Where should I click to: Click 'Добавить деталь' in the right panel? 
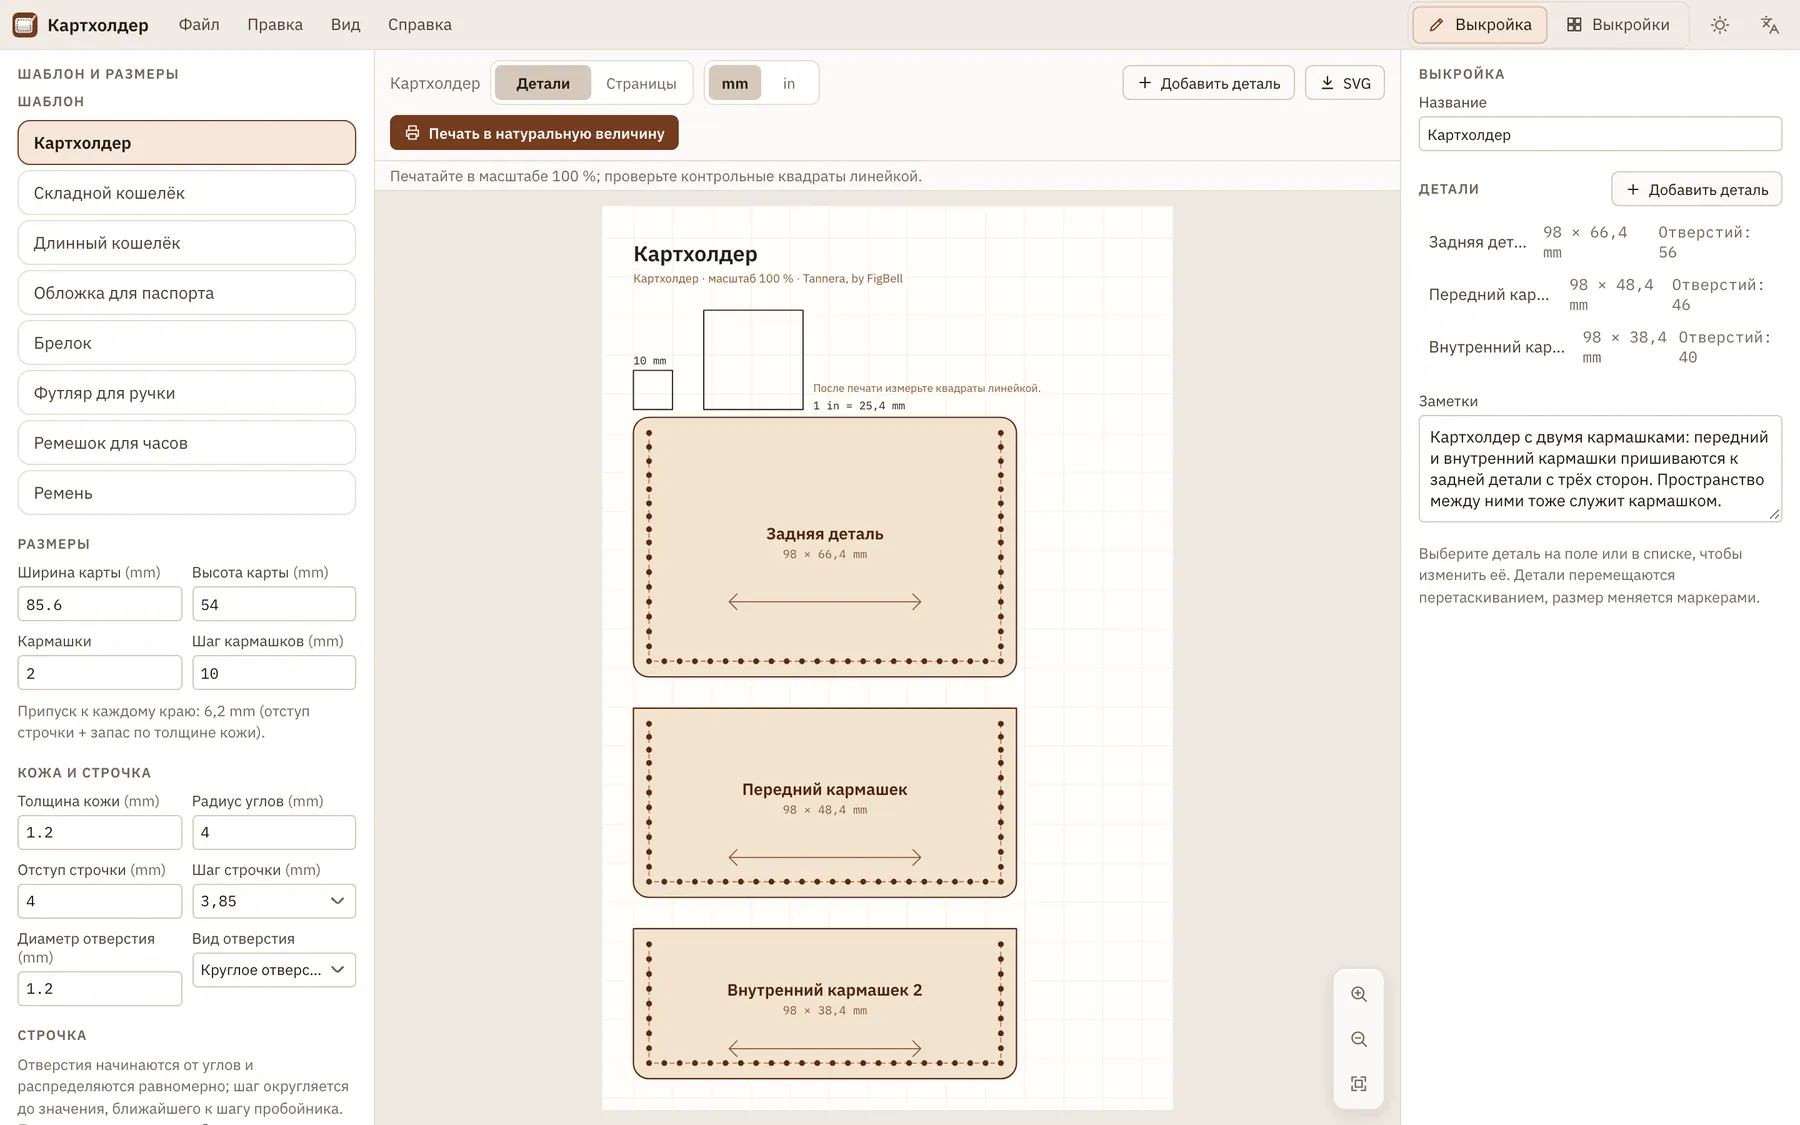tap(1696, 189)
